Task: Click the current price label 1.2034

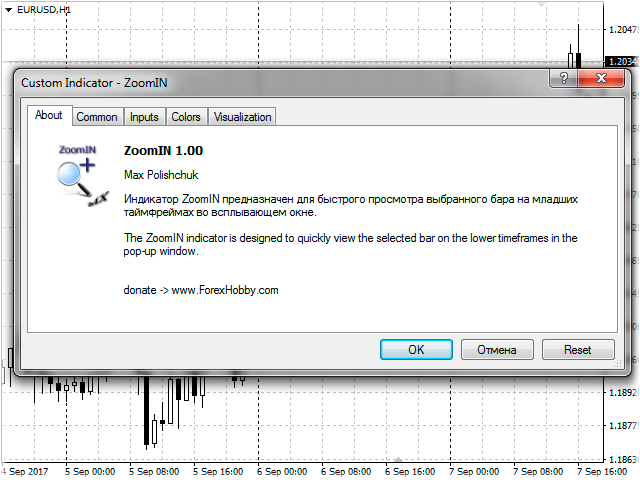Action: point(623,62)
